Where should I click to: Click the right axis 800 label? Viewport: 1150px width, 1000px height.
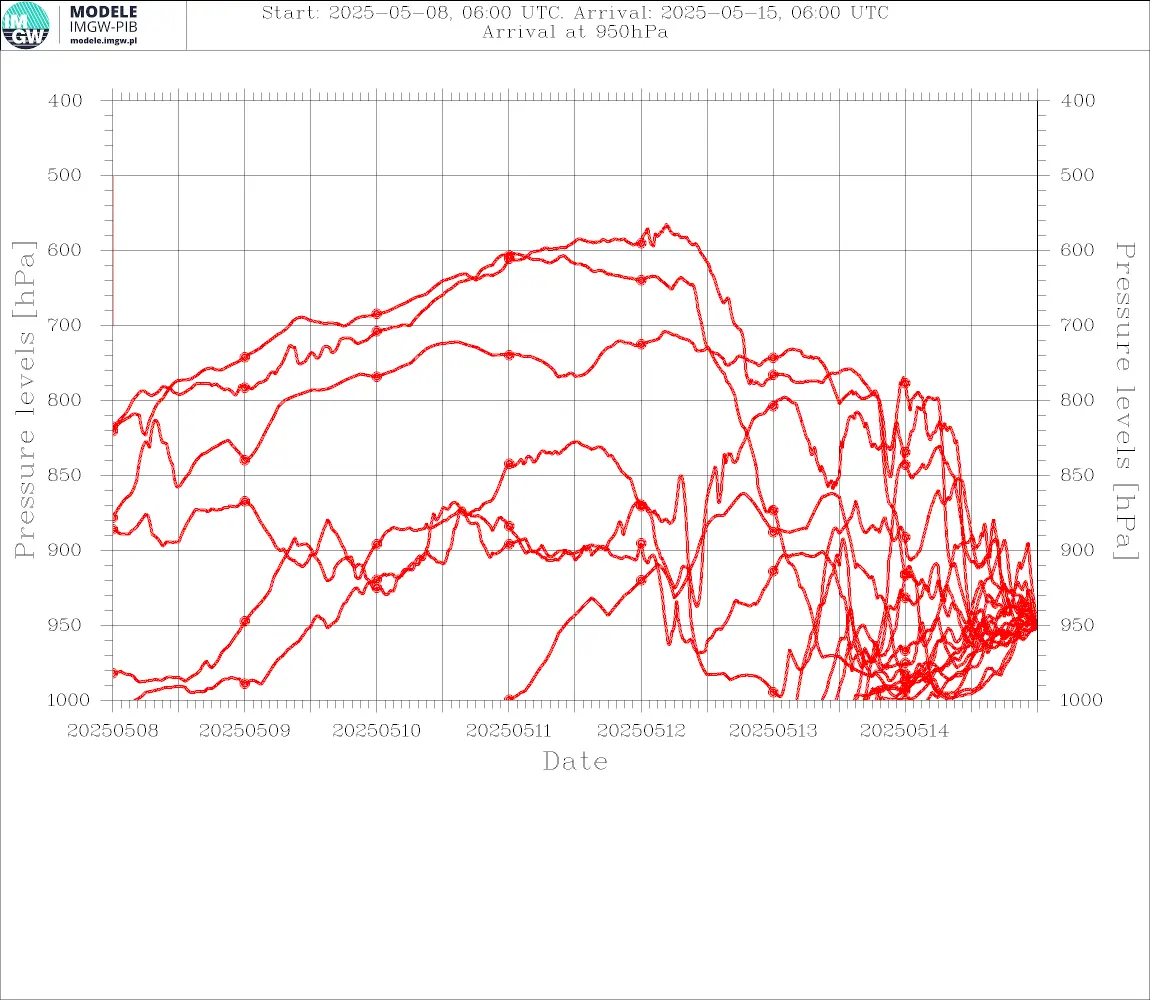pyautogui.click(x=1078, y=401)
